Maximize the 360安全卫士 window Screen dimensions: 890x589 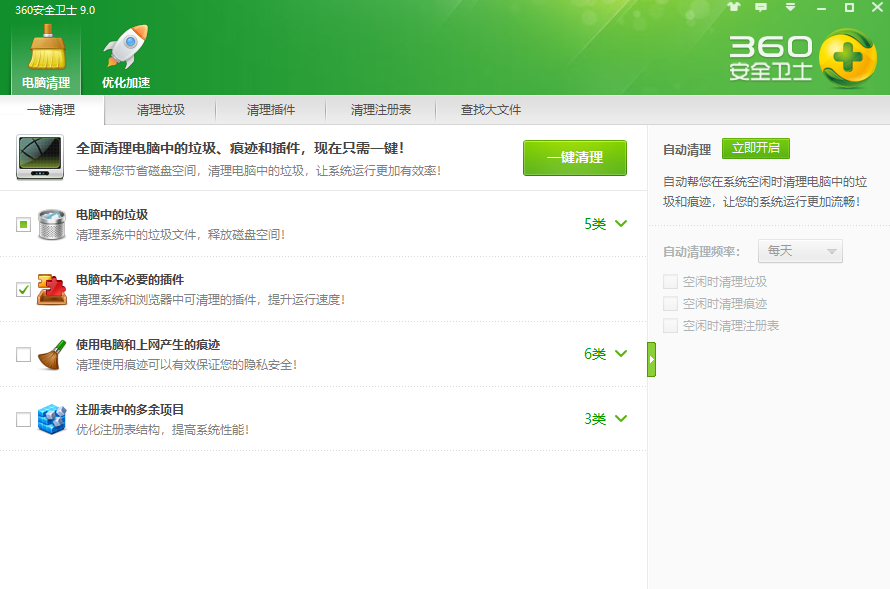click(x=849, y=7)
